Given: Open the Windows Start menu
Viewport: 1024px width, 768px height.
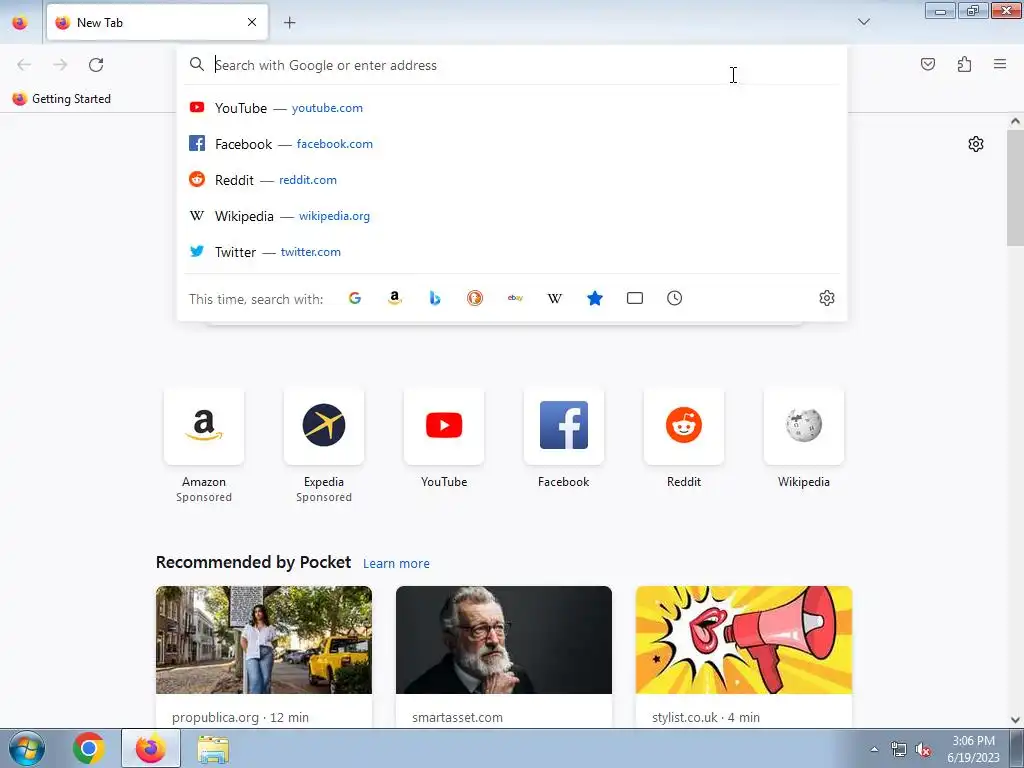Looking at the screenshot, I should coord(27,748).
